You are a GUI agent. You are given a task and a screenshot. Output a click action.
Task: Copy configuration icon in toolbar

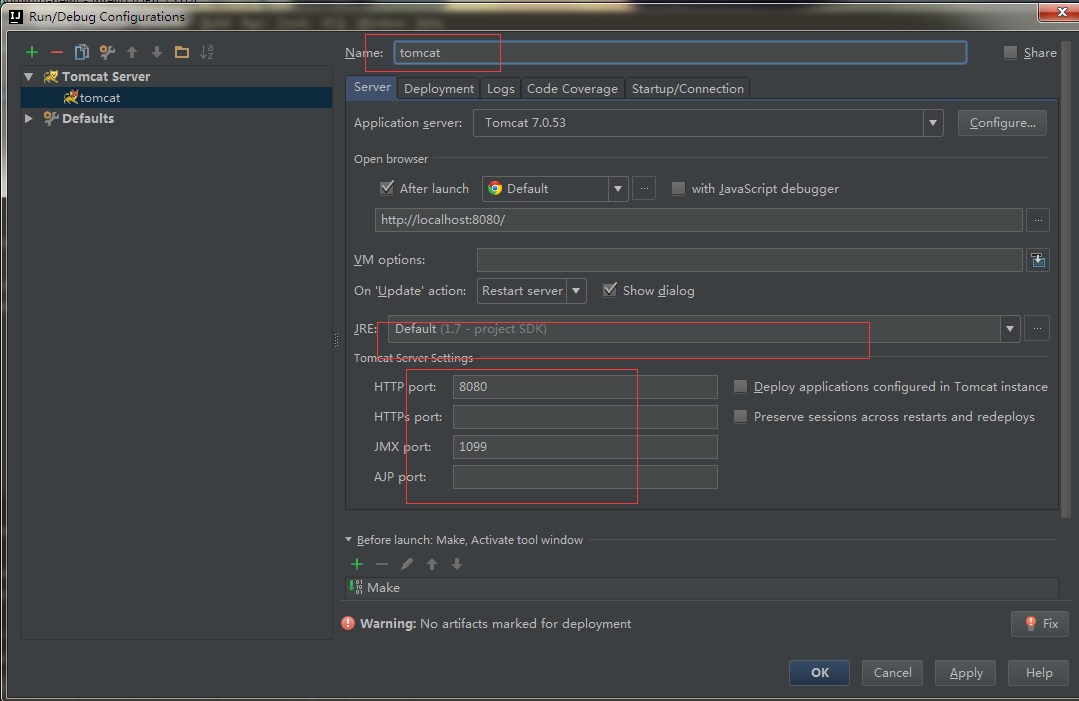tap(81, 52)
